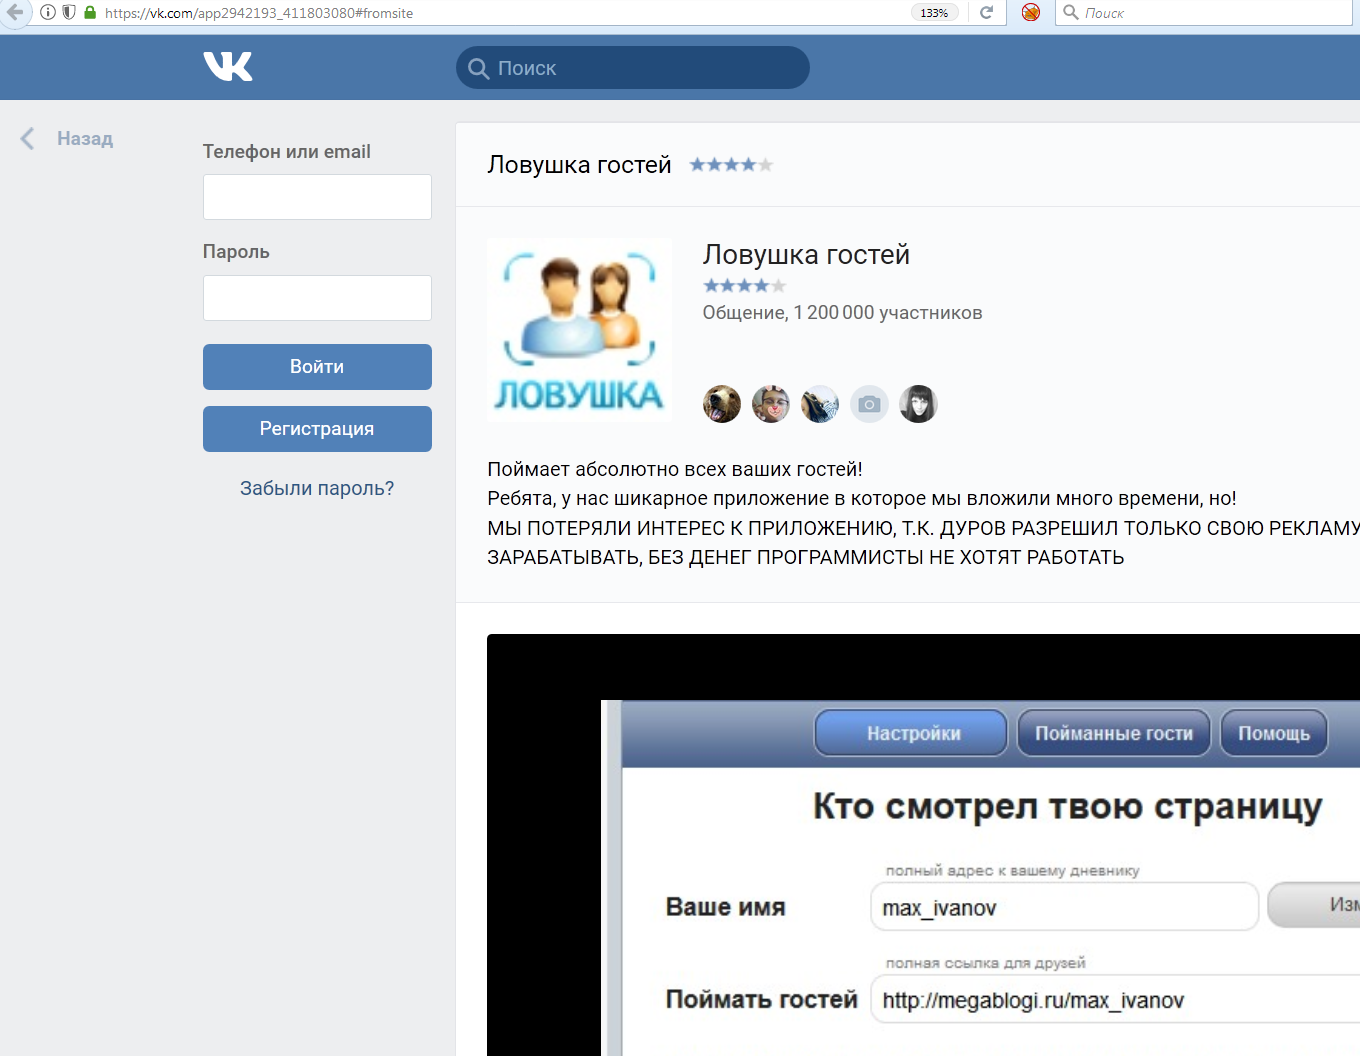Viewport: 1360px width, 1056px height.
Task: Click the cut-off Изм button
Action: [x=1314, y=905]
